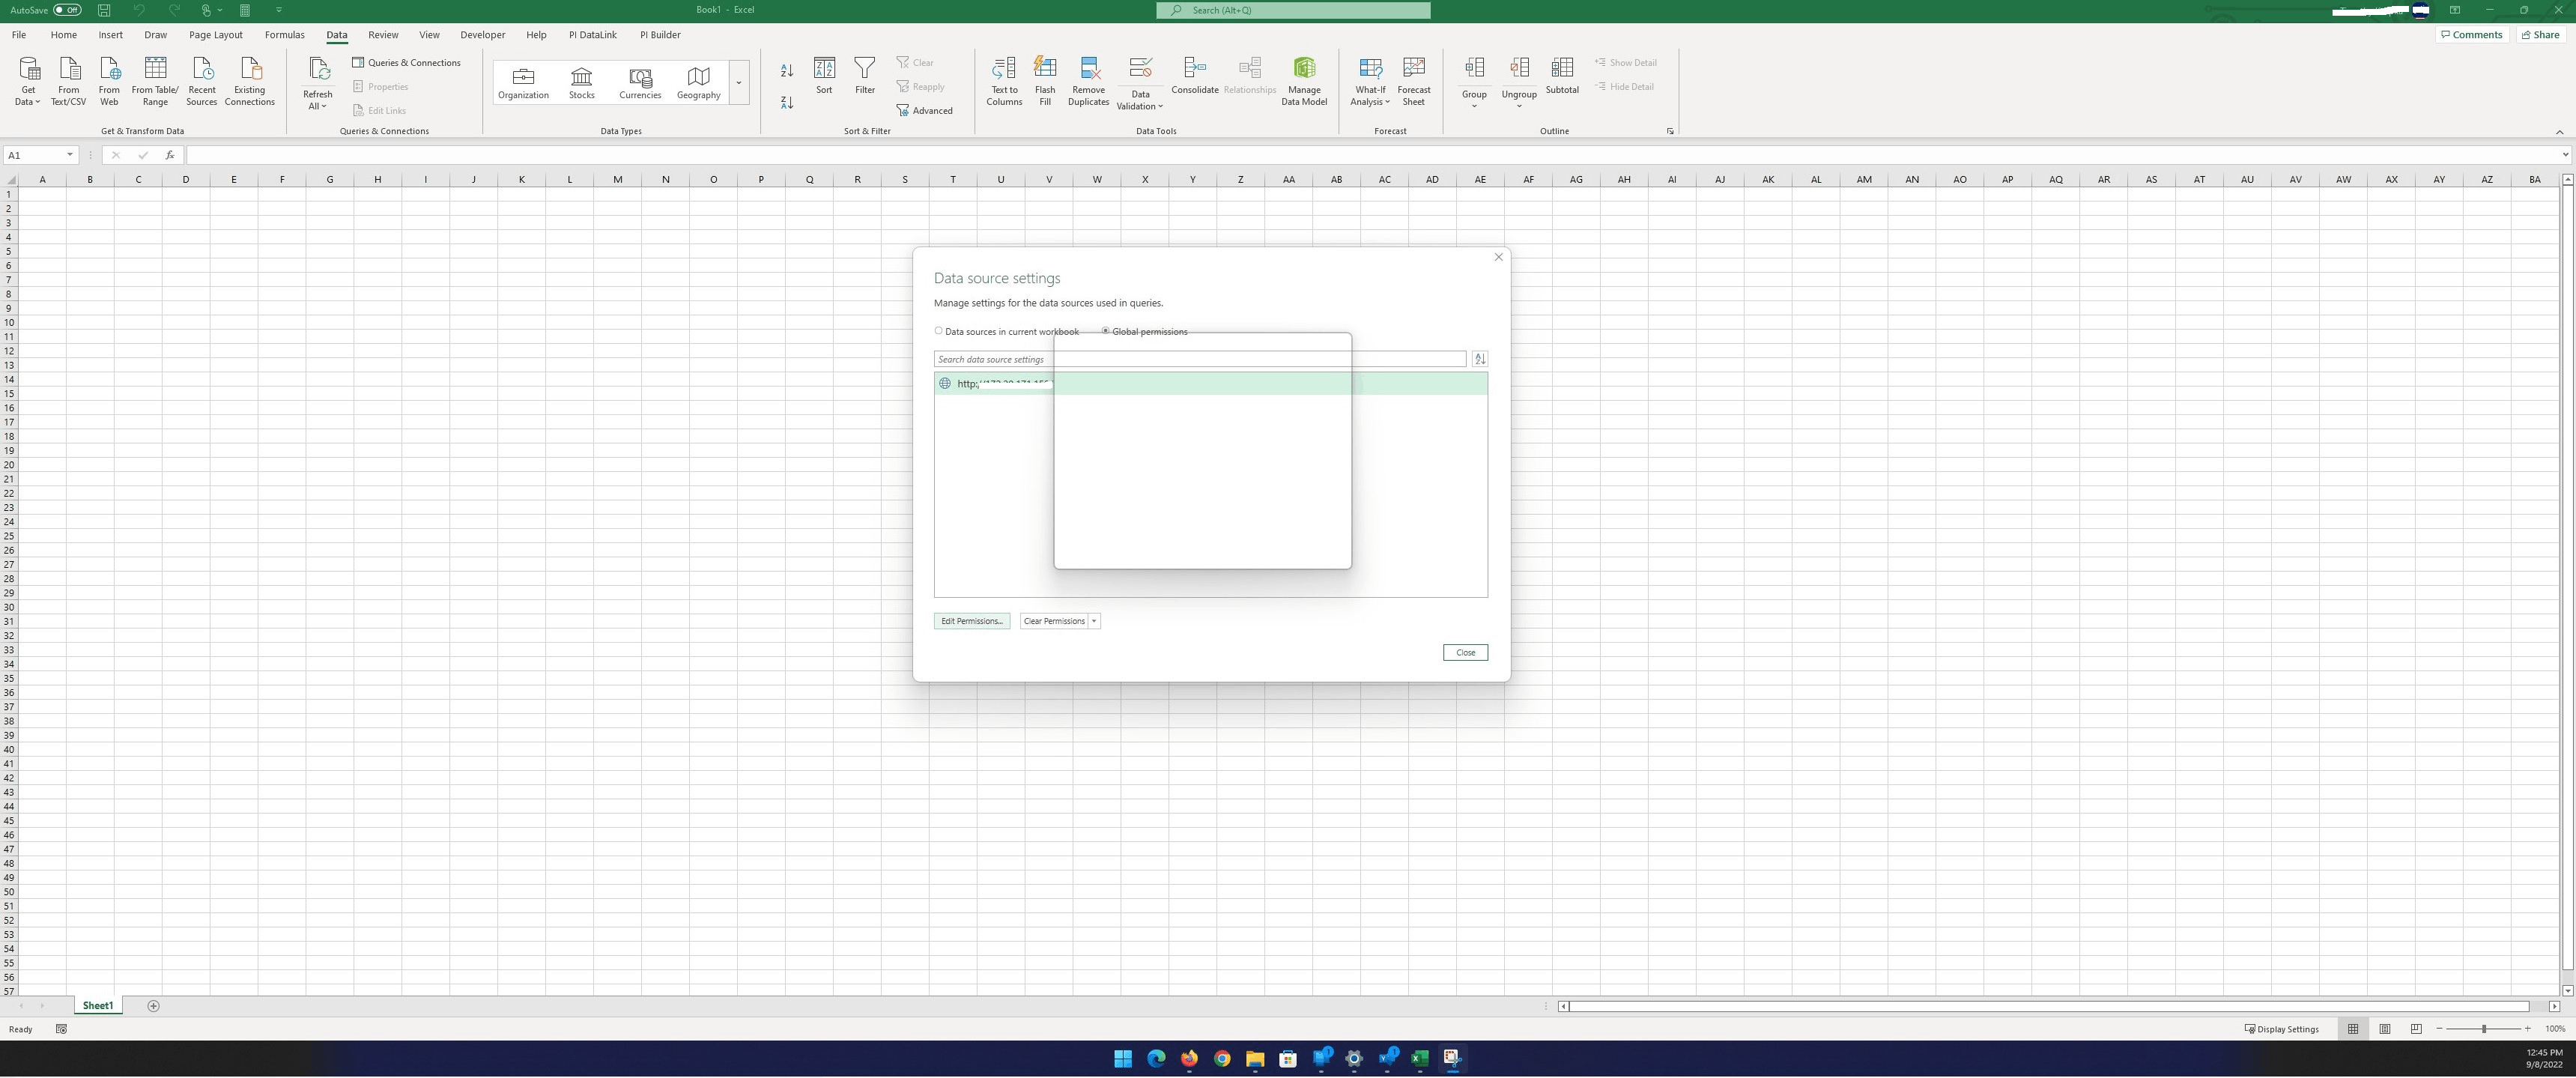Open the PI DataLink menu

[x=593, y=34]
